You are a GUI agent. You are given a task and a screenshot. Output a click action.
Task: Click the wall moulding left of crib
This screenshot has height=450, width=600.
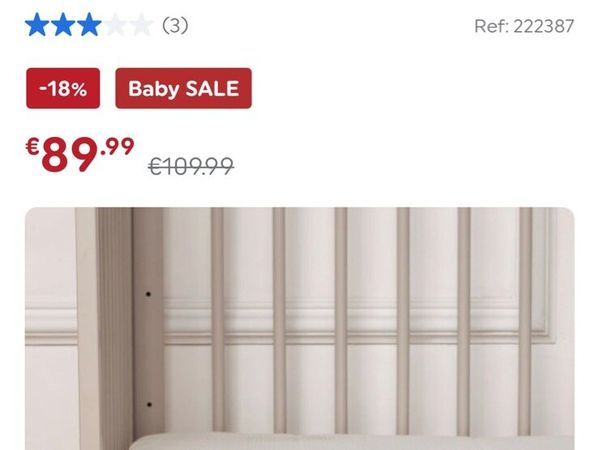click(51, 327)
